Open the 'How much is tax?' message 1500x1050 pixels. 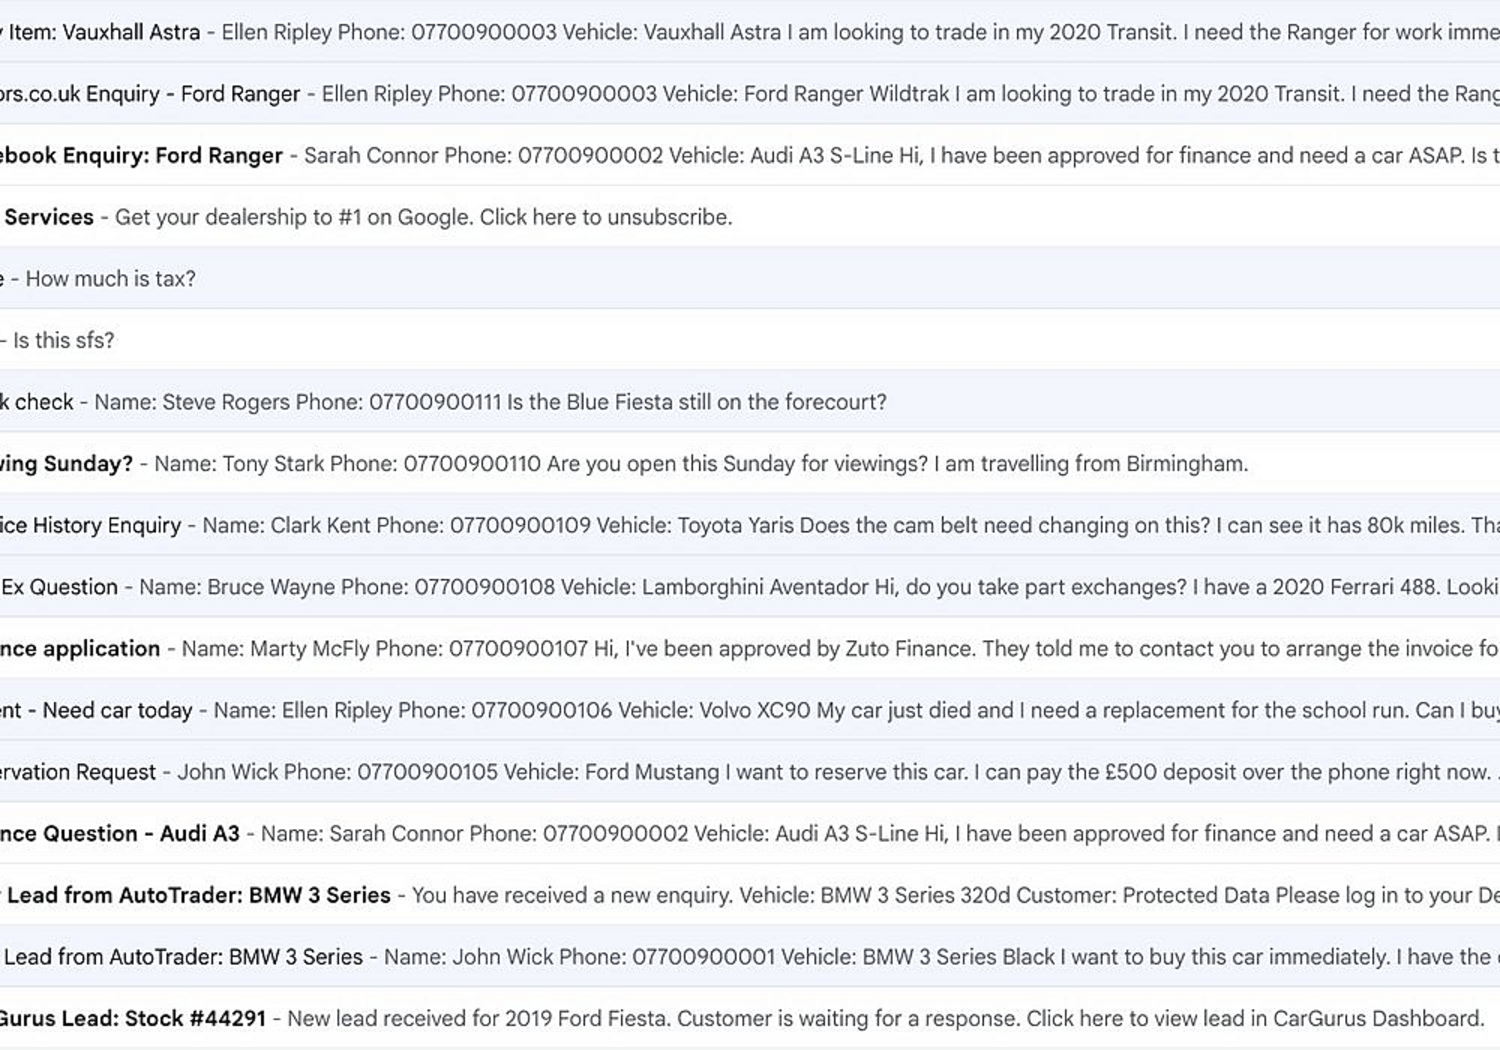pos(106,278)
